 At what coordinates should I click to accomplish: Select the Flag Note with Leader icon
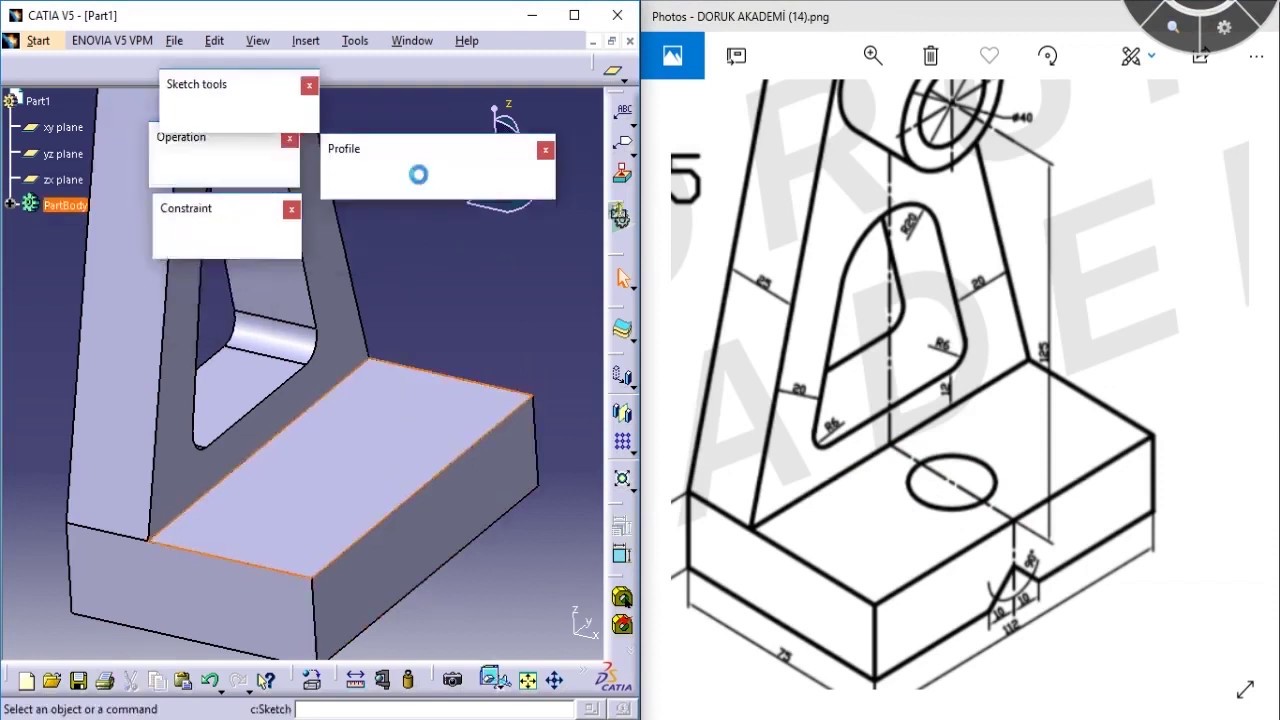623,143
